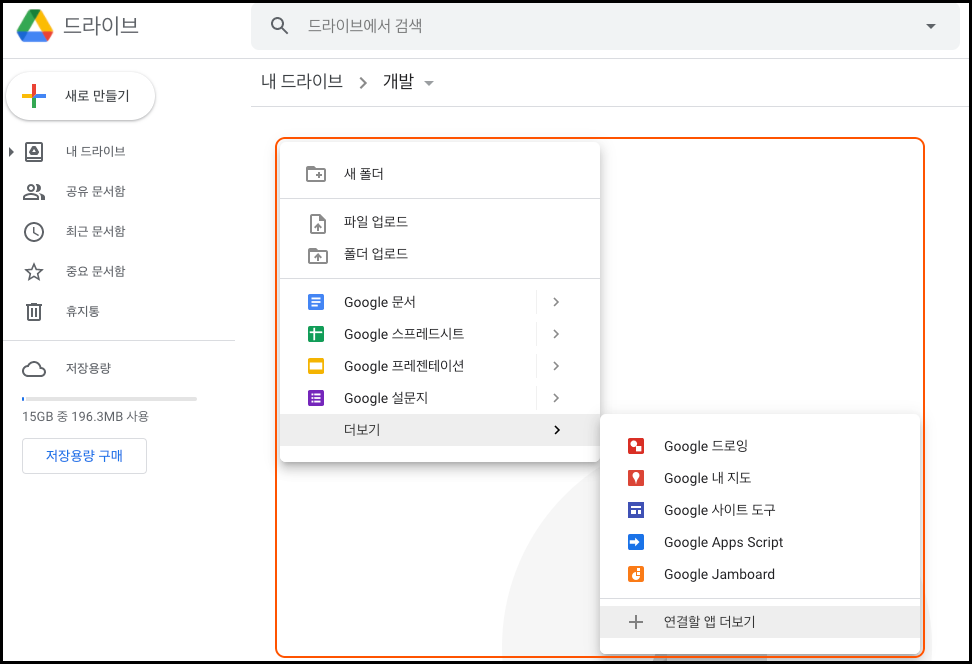The image size is (972, 664).
Task: Click the colorful plus icon in 새로 만들기
Action: [x=34, y=95]
